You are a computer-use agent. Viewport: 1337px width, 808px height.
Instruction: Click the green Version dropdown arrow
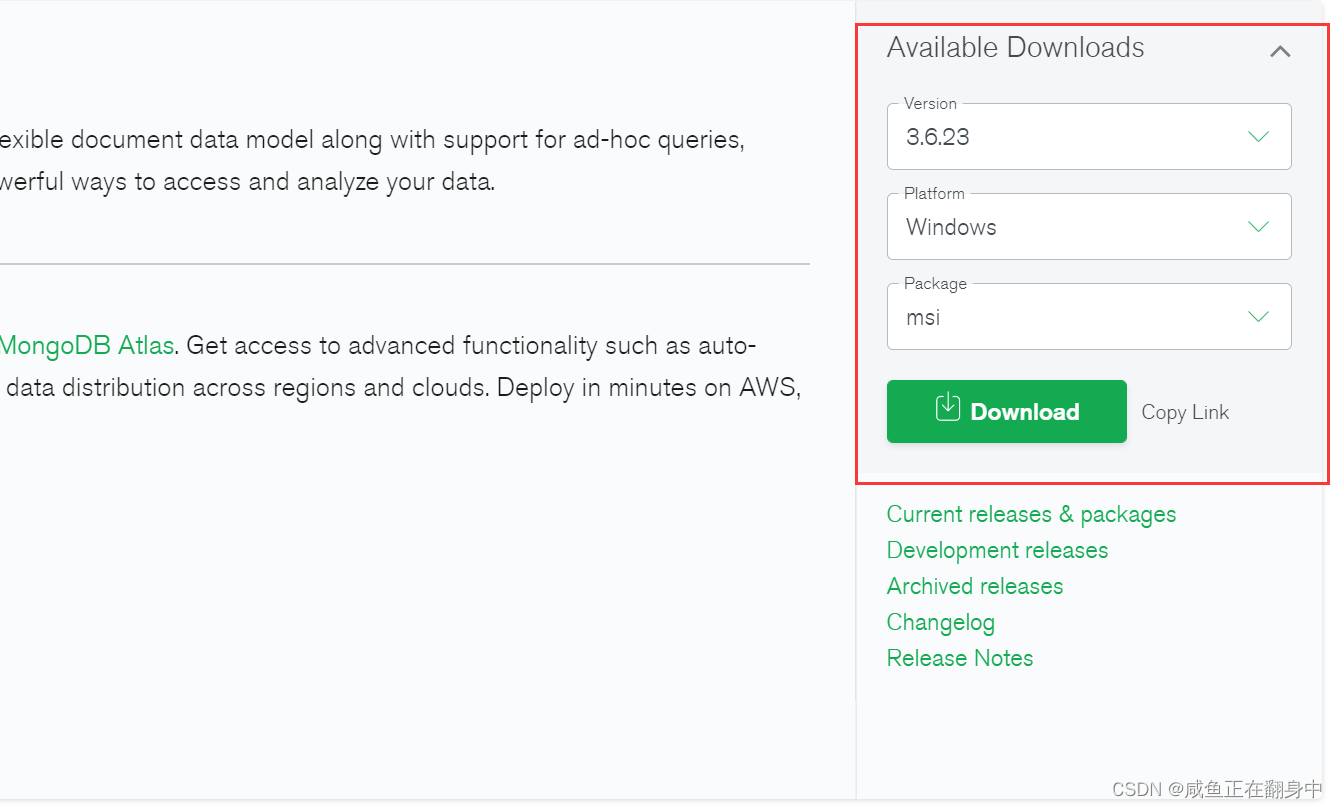pos(1258,136)
